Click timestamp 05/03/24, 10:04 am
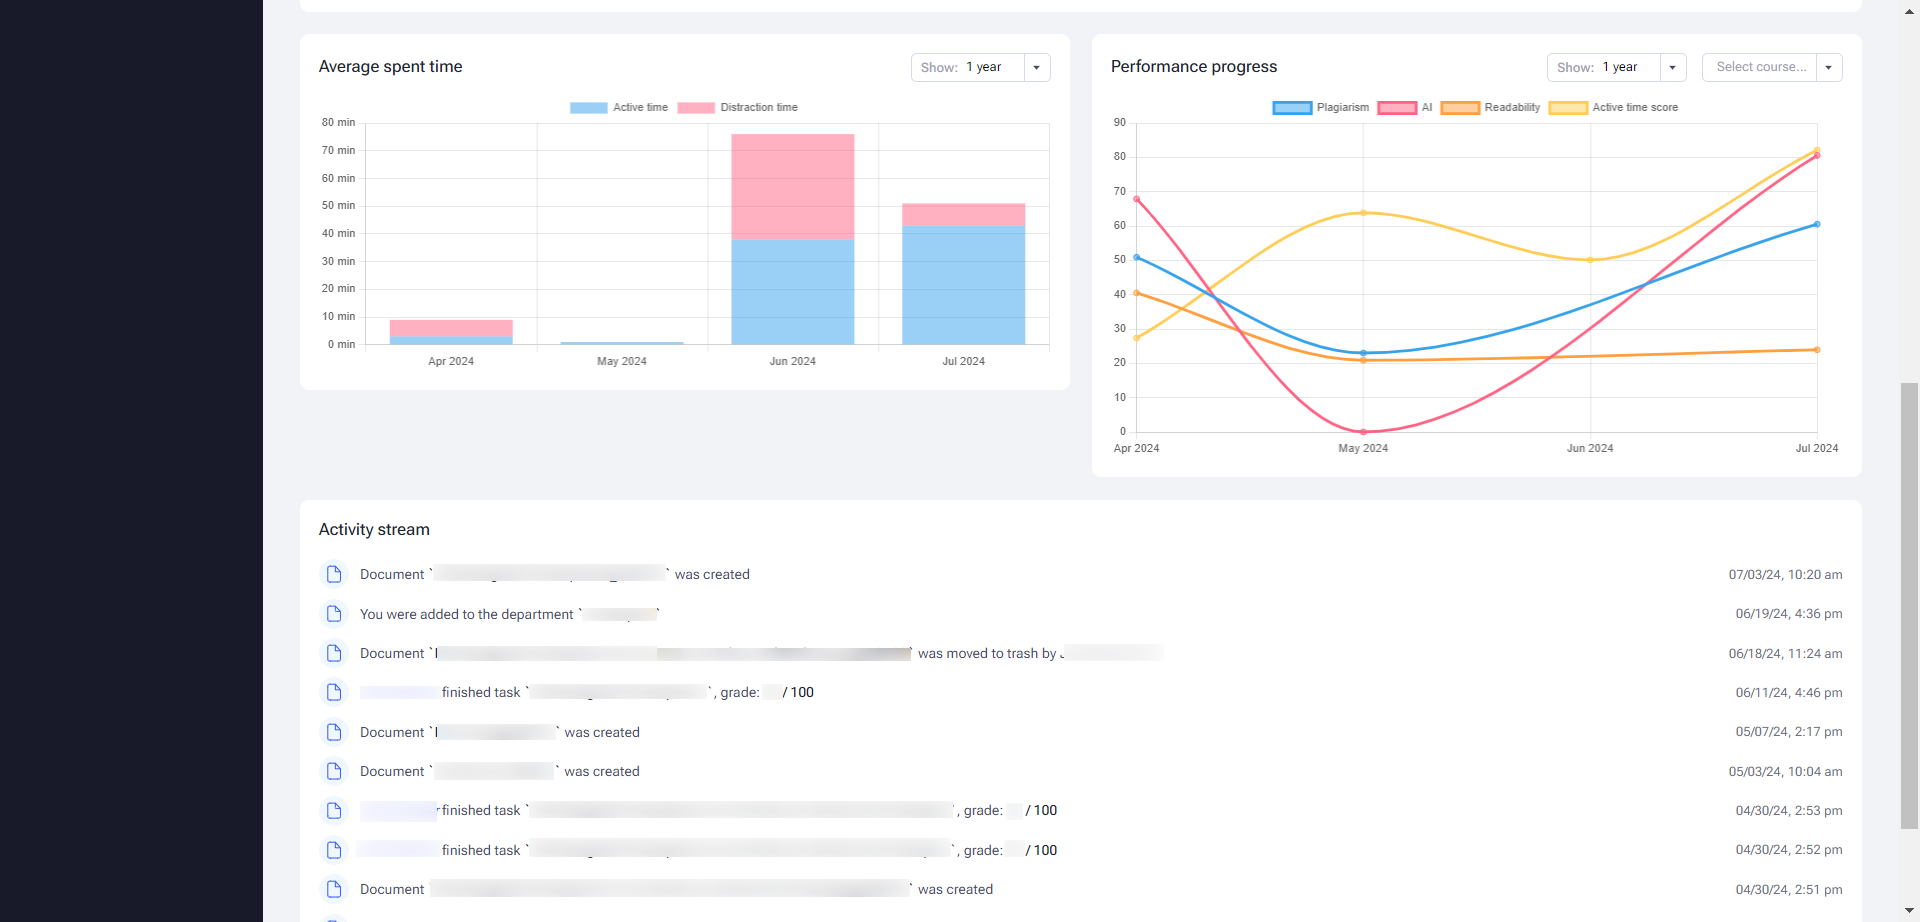Screen dimensions: 1920x922 click(1785, 772)
